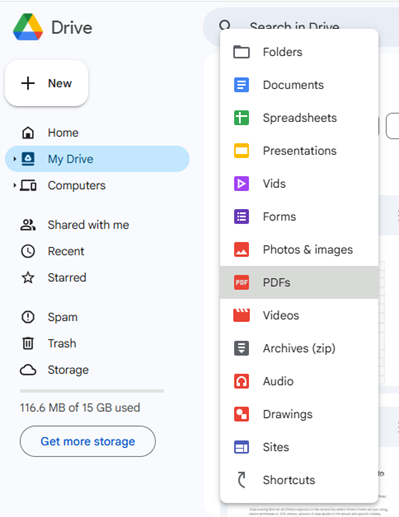Click the Starred star icon

coord(28,278)
